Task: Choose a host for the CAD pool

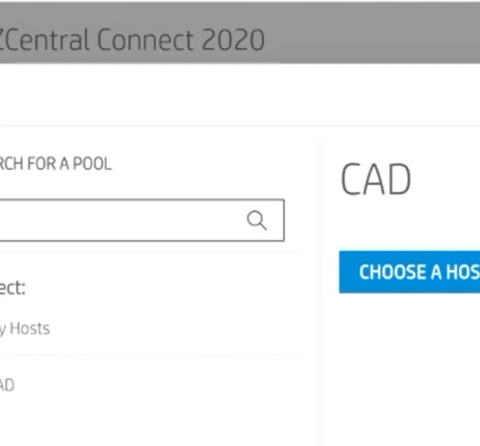Action: click(x=410, y=272)
